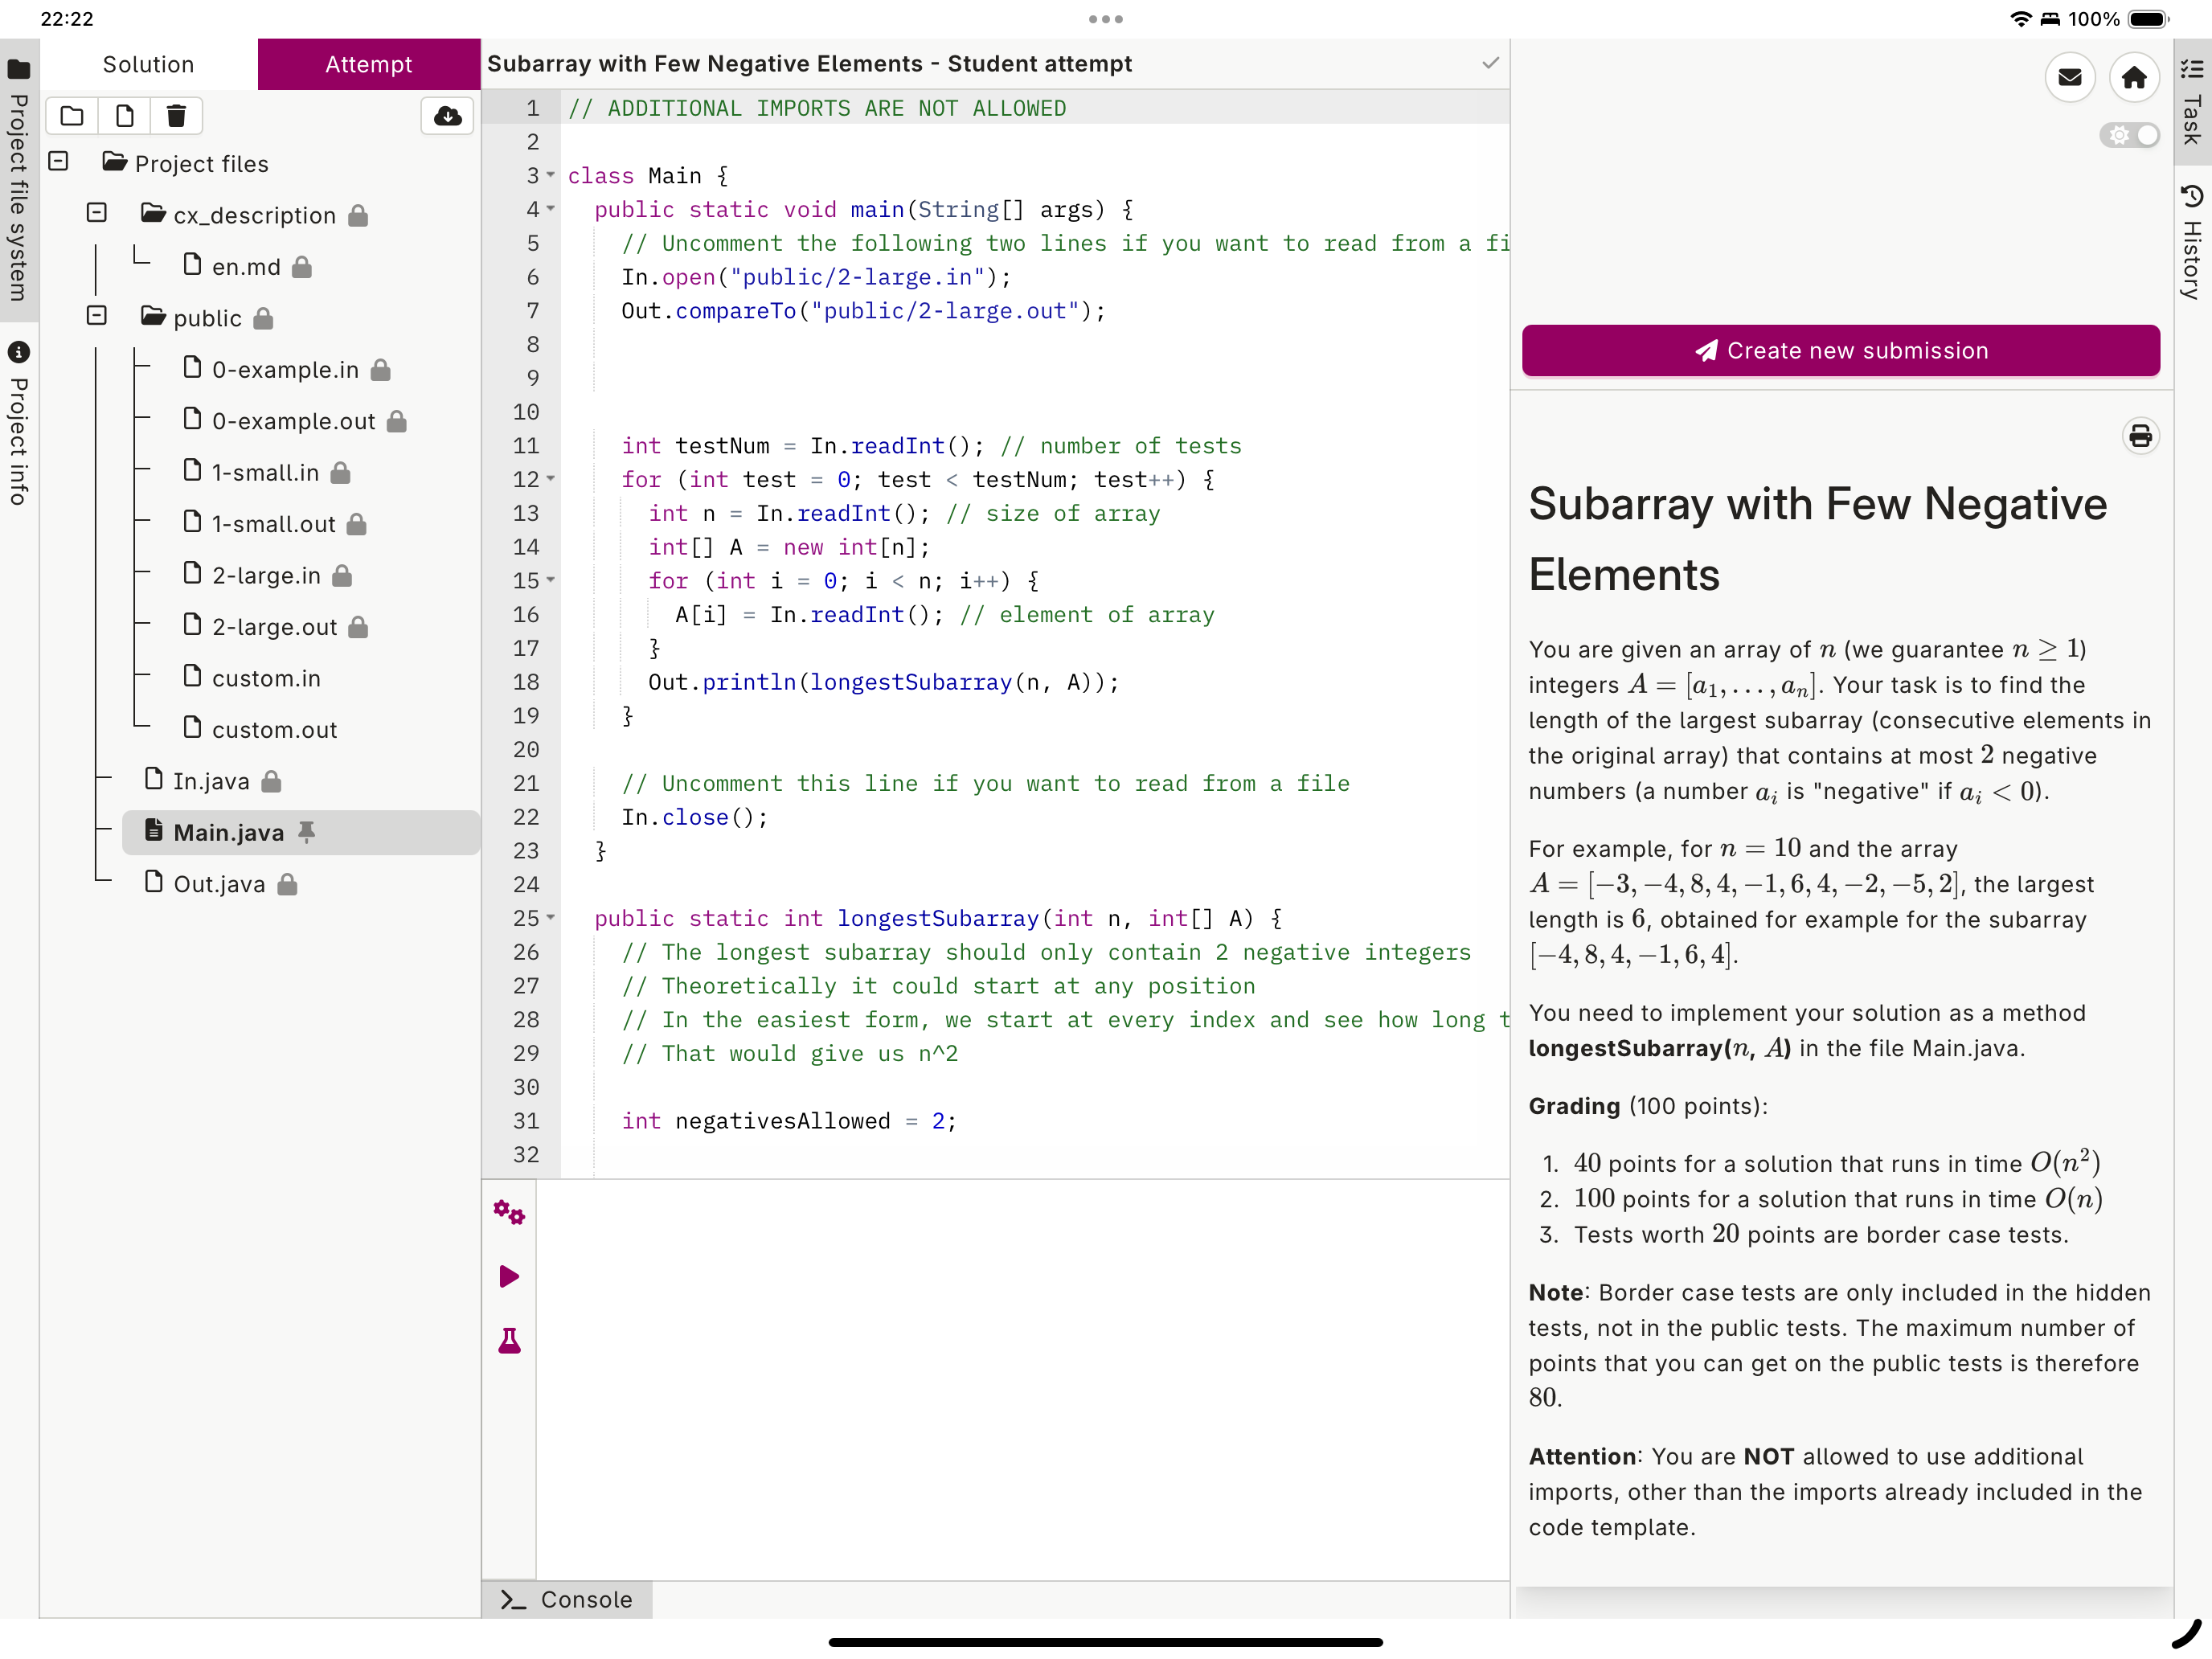Go to home icon button
Viewport: 2212px width, 1659px height.
tap(2134, 77)
